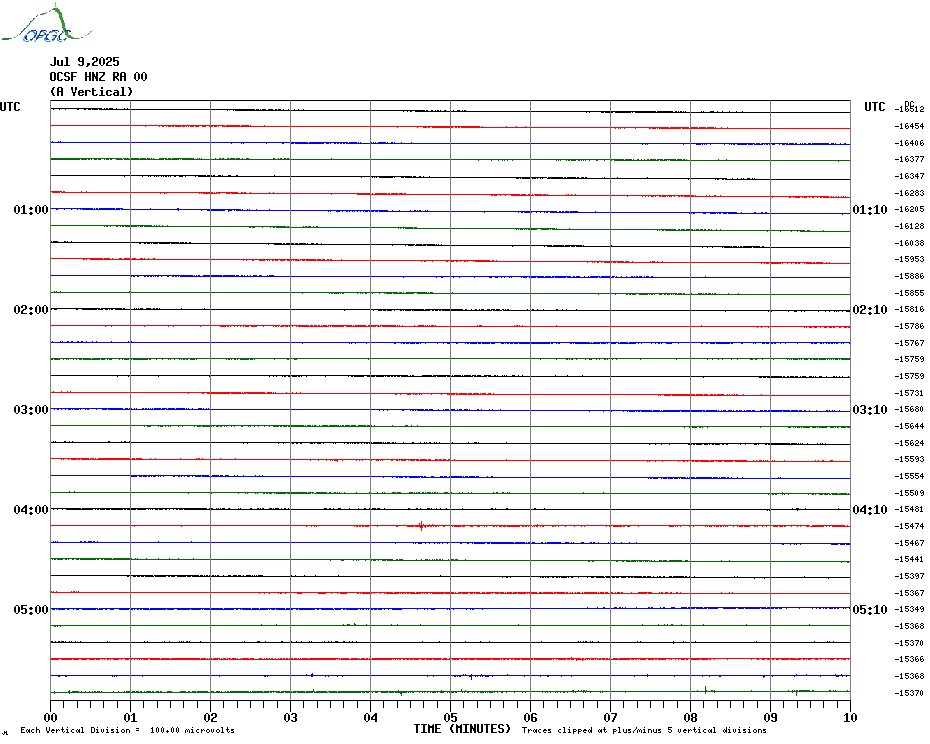Click the '01:00' time label
The image size is (930, 744).
(31, 210)
